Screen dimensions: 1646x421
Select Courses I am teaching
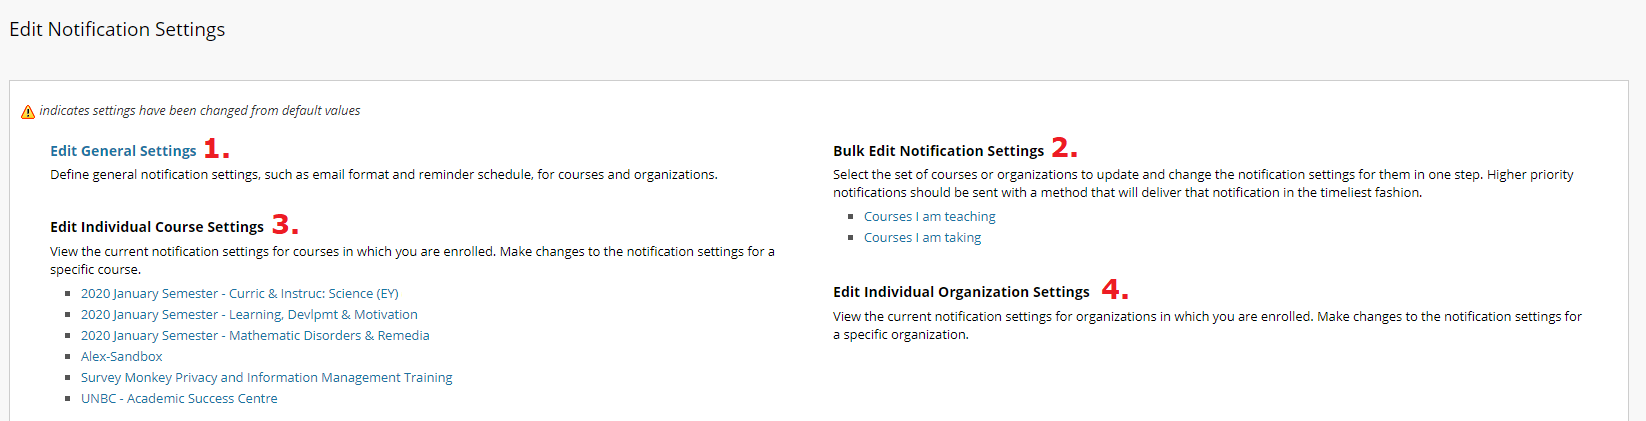(x=929, y=217)
